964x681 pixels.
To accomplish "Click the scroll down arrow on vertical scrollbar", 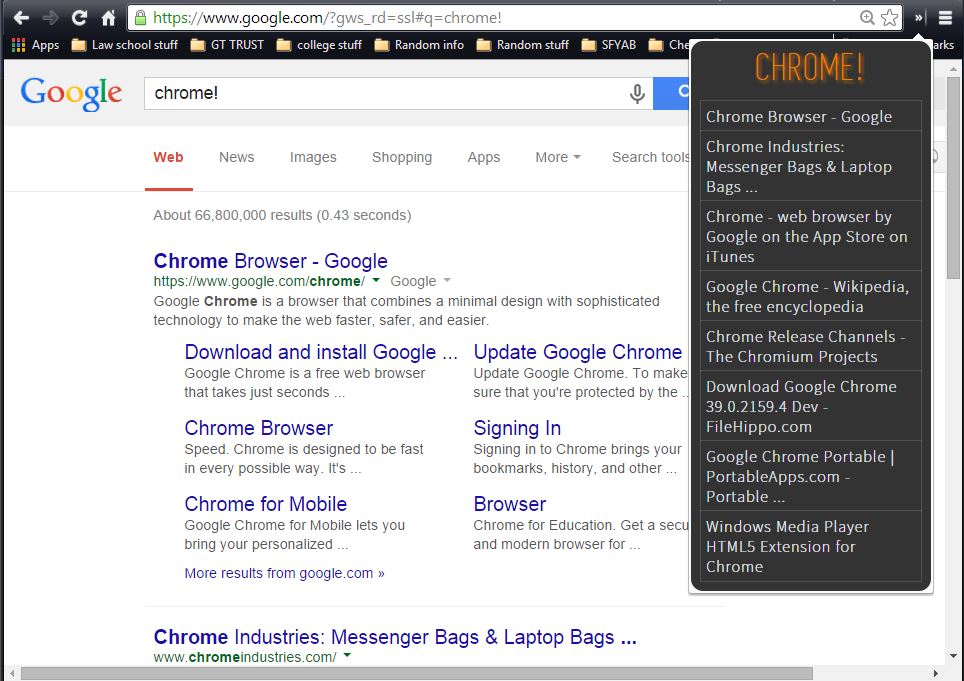I will tap(954, 656).
